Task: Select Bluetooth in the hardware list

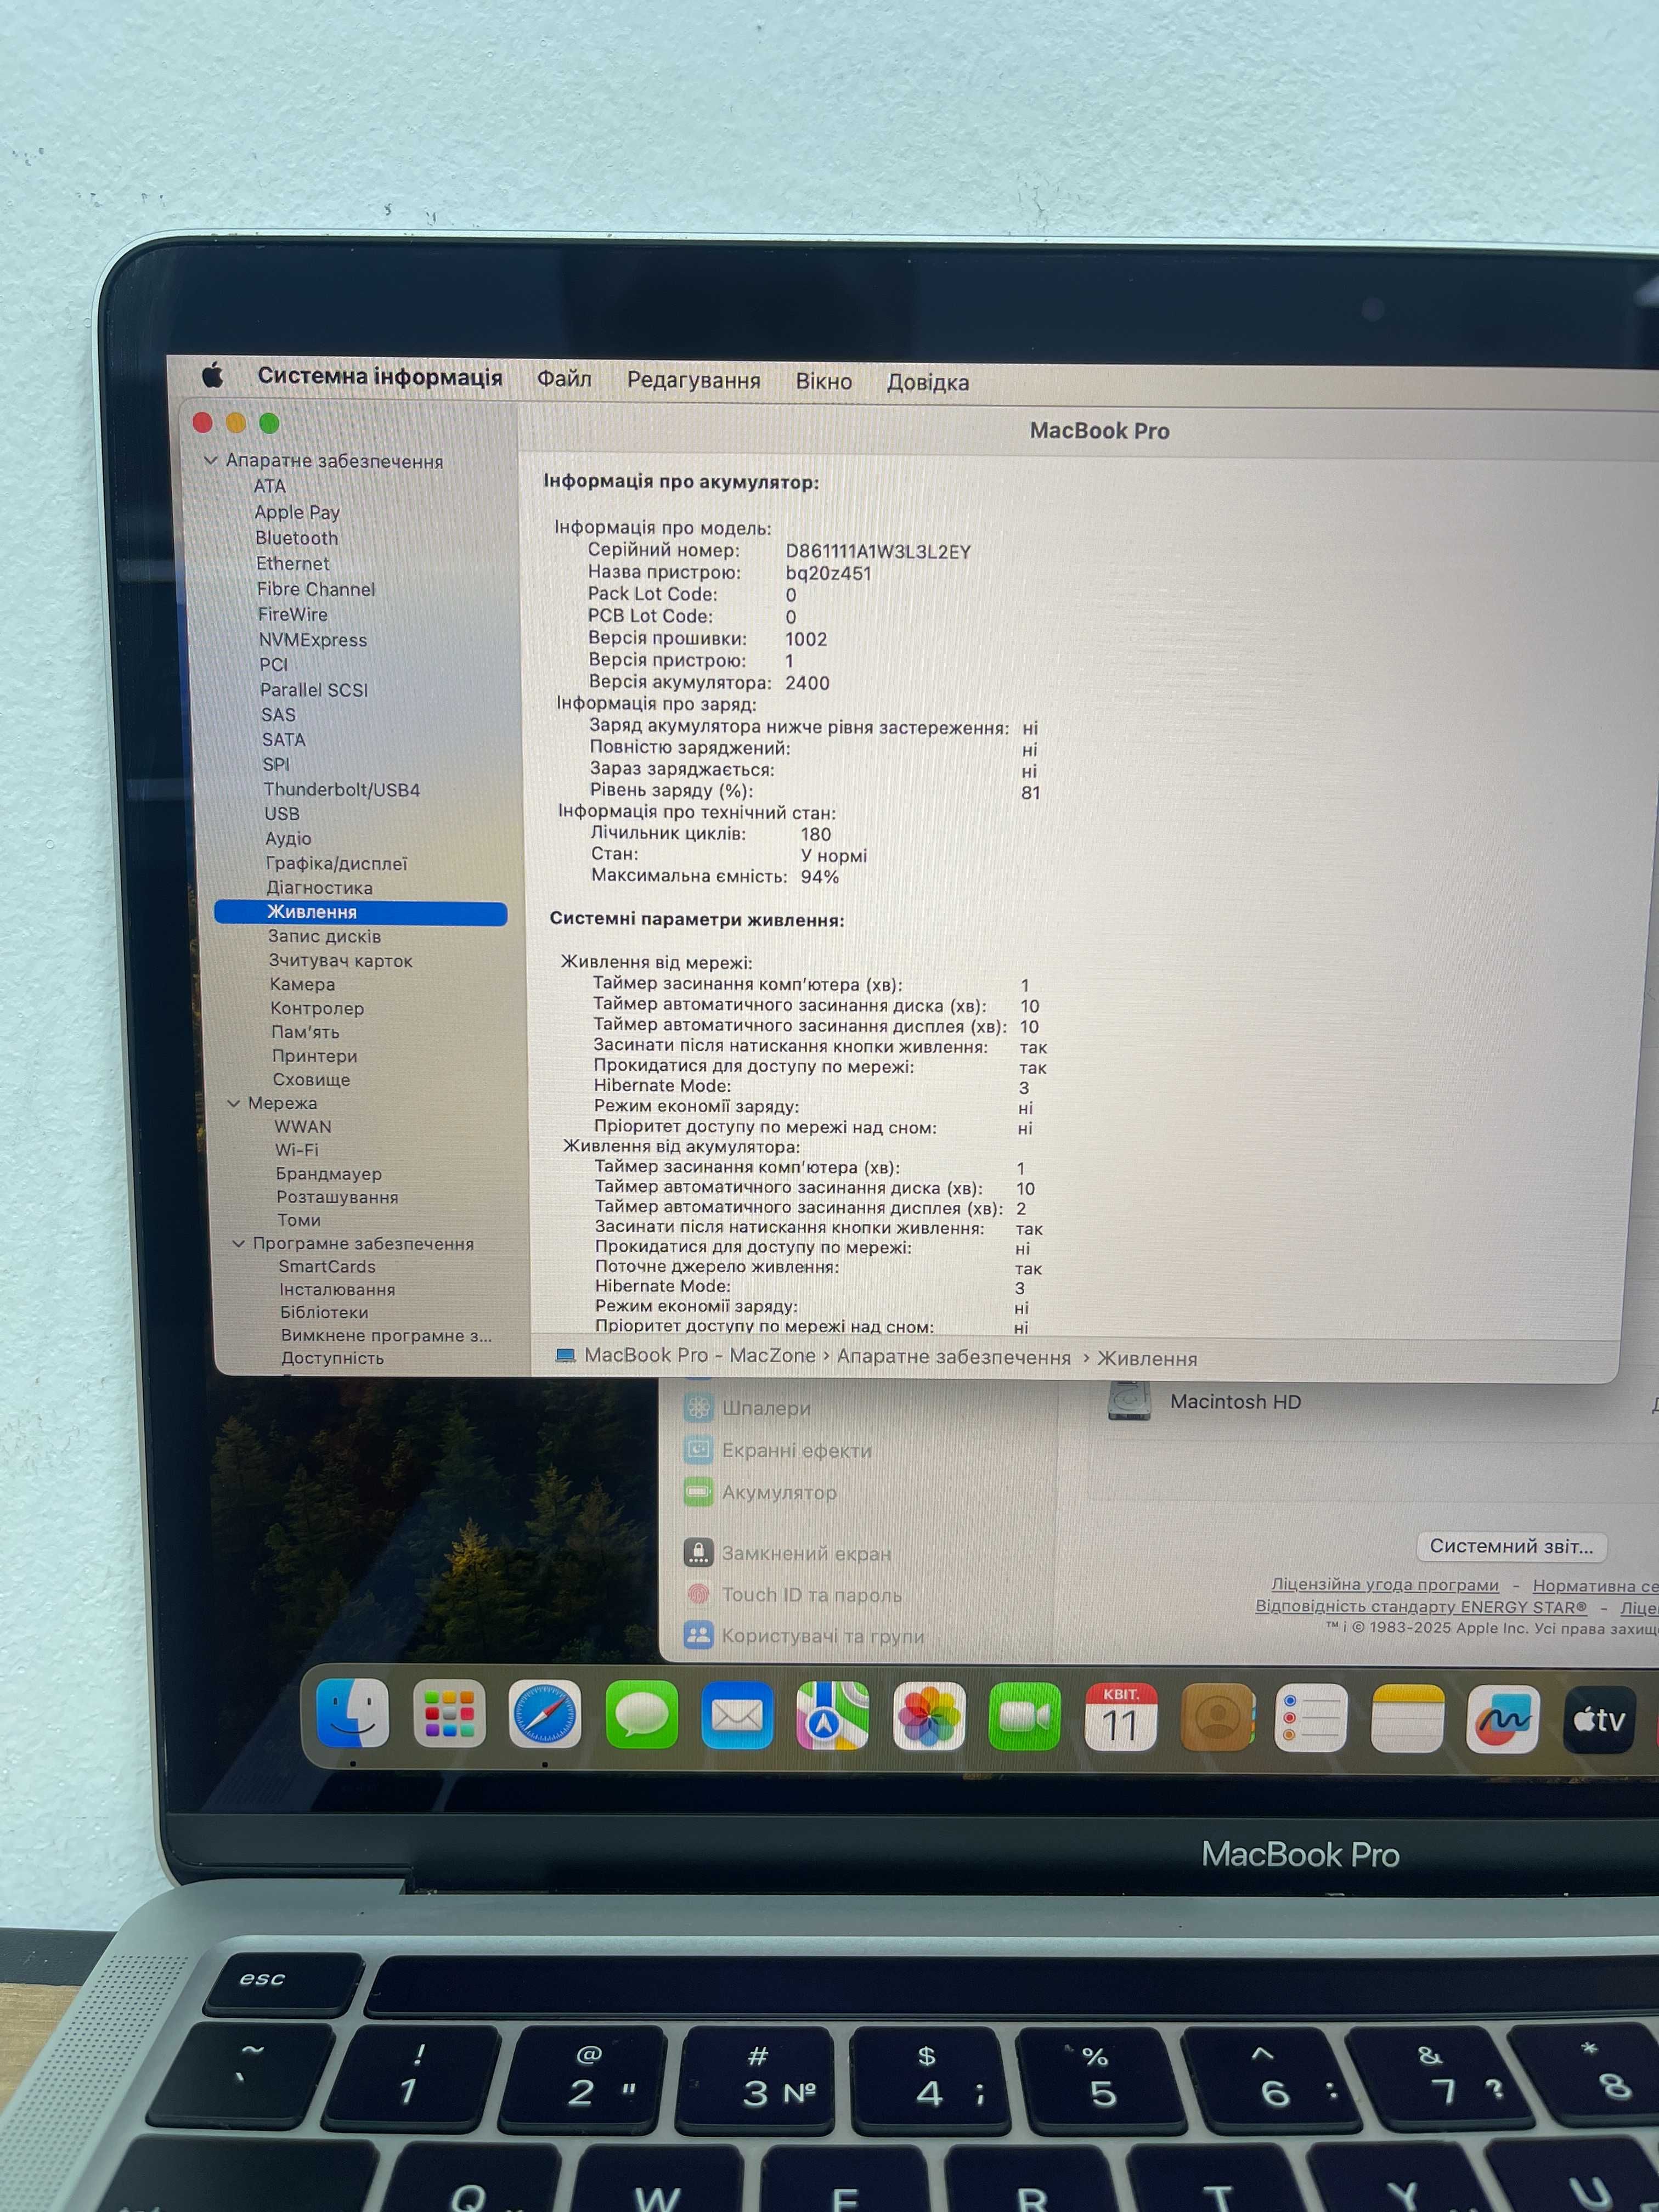Action: point(296,538)
